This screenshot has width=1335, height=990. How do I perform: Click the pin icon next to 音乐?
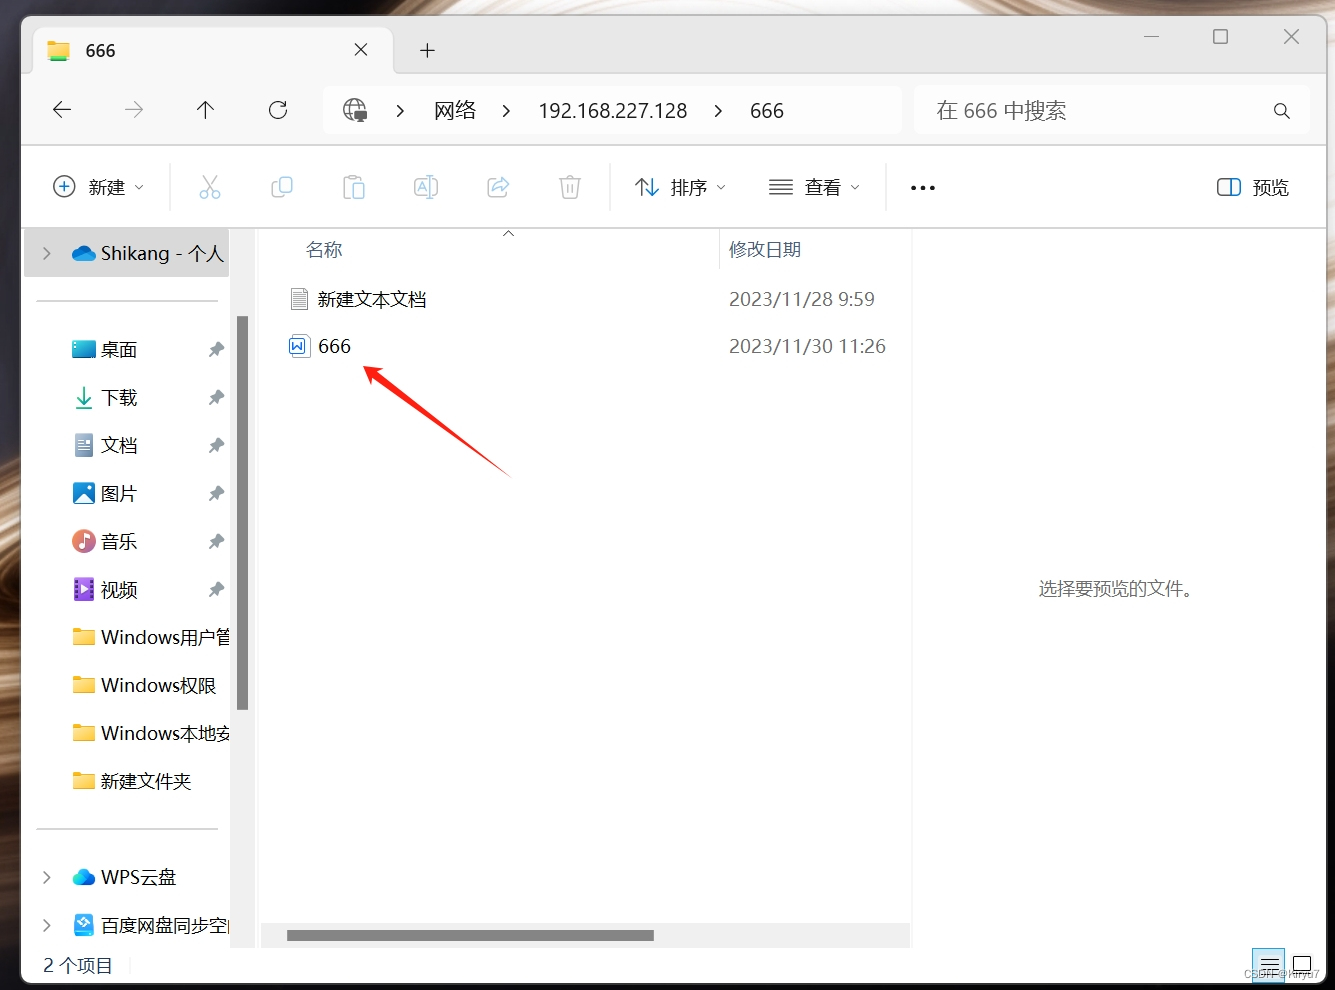[x=216, y=541]
